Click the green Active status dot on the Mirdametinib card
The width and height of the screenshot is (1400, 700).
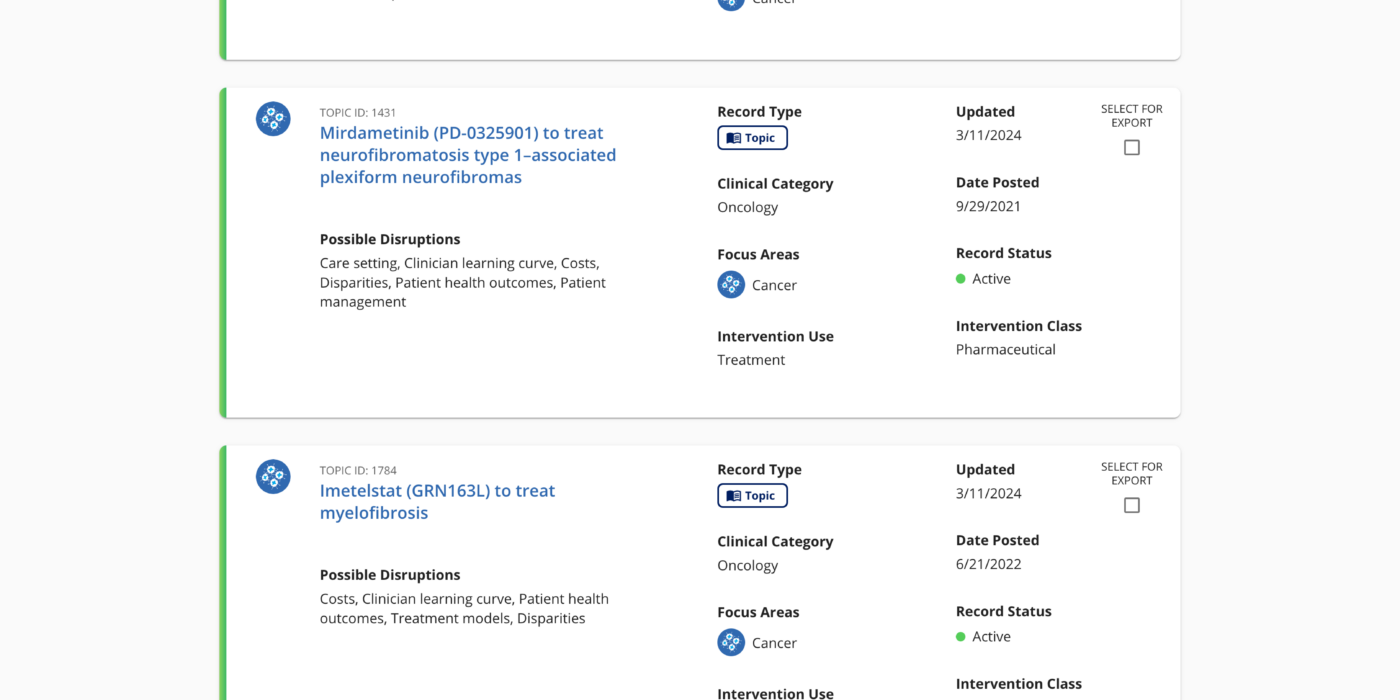click(961, 278)
